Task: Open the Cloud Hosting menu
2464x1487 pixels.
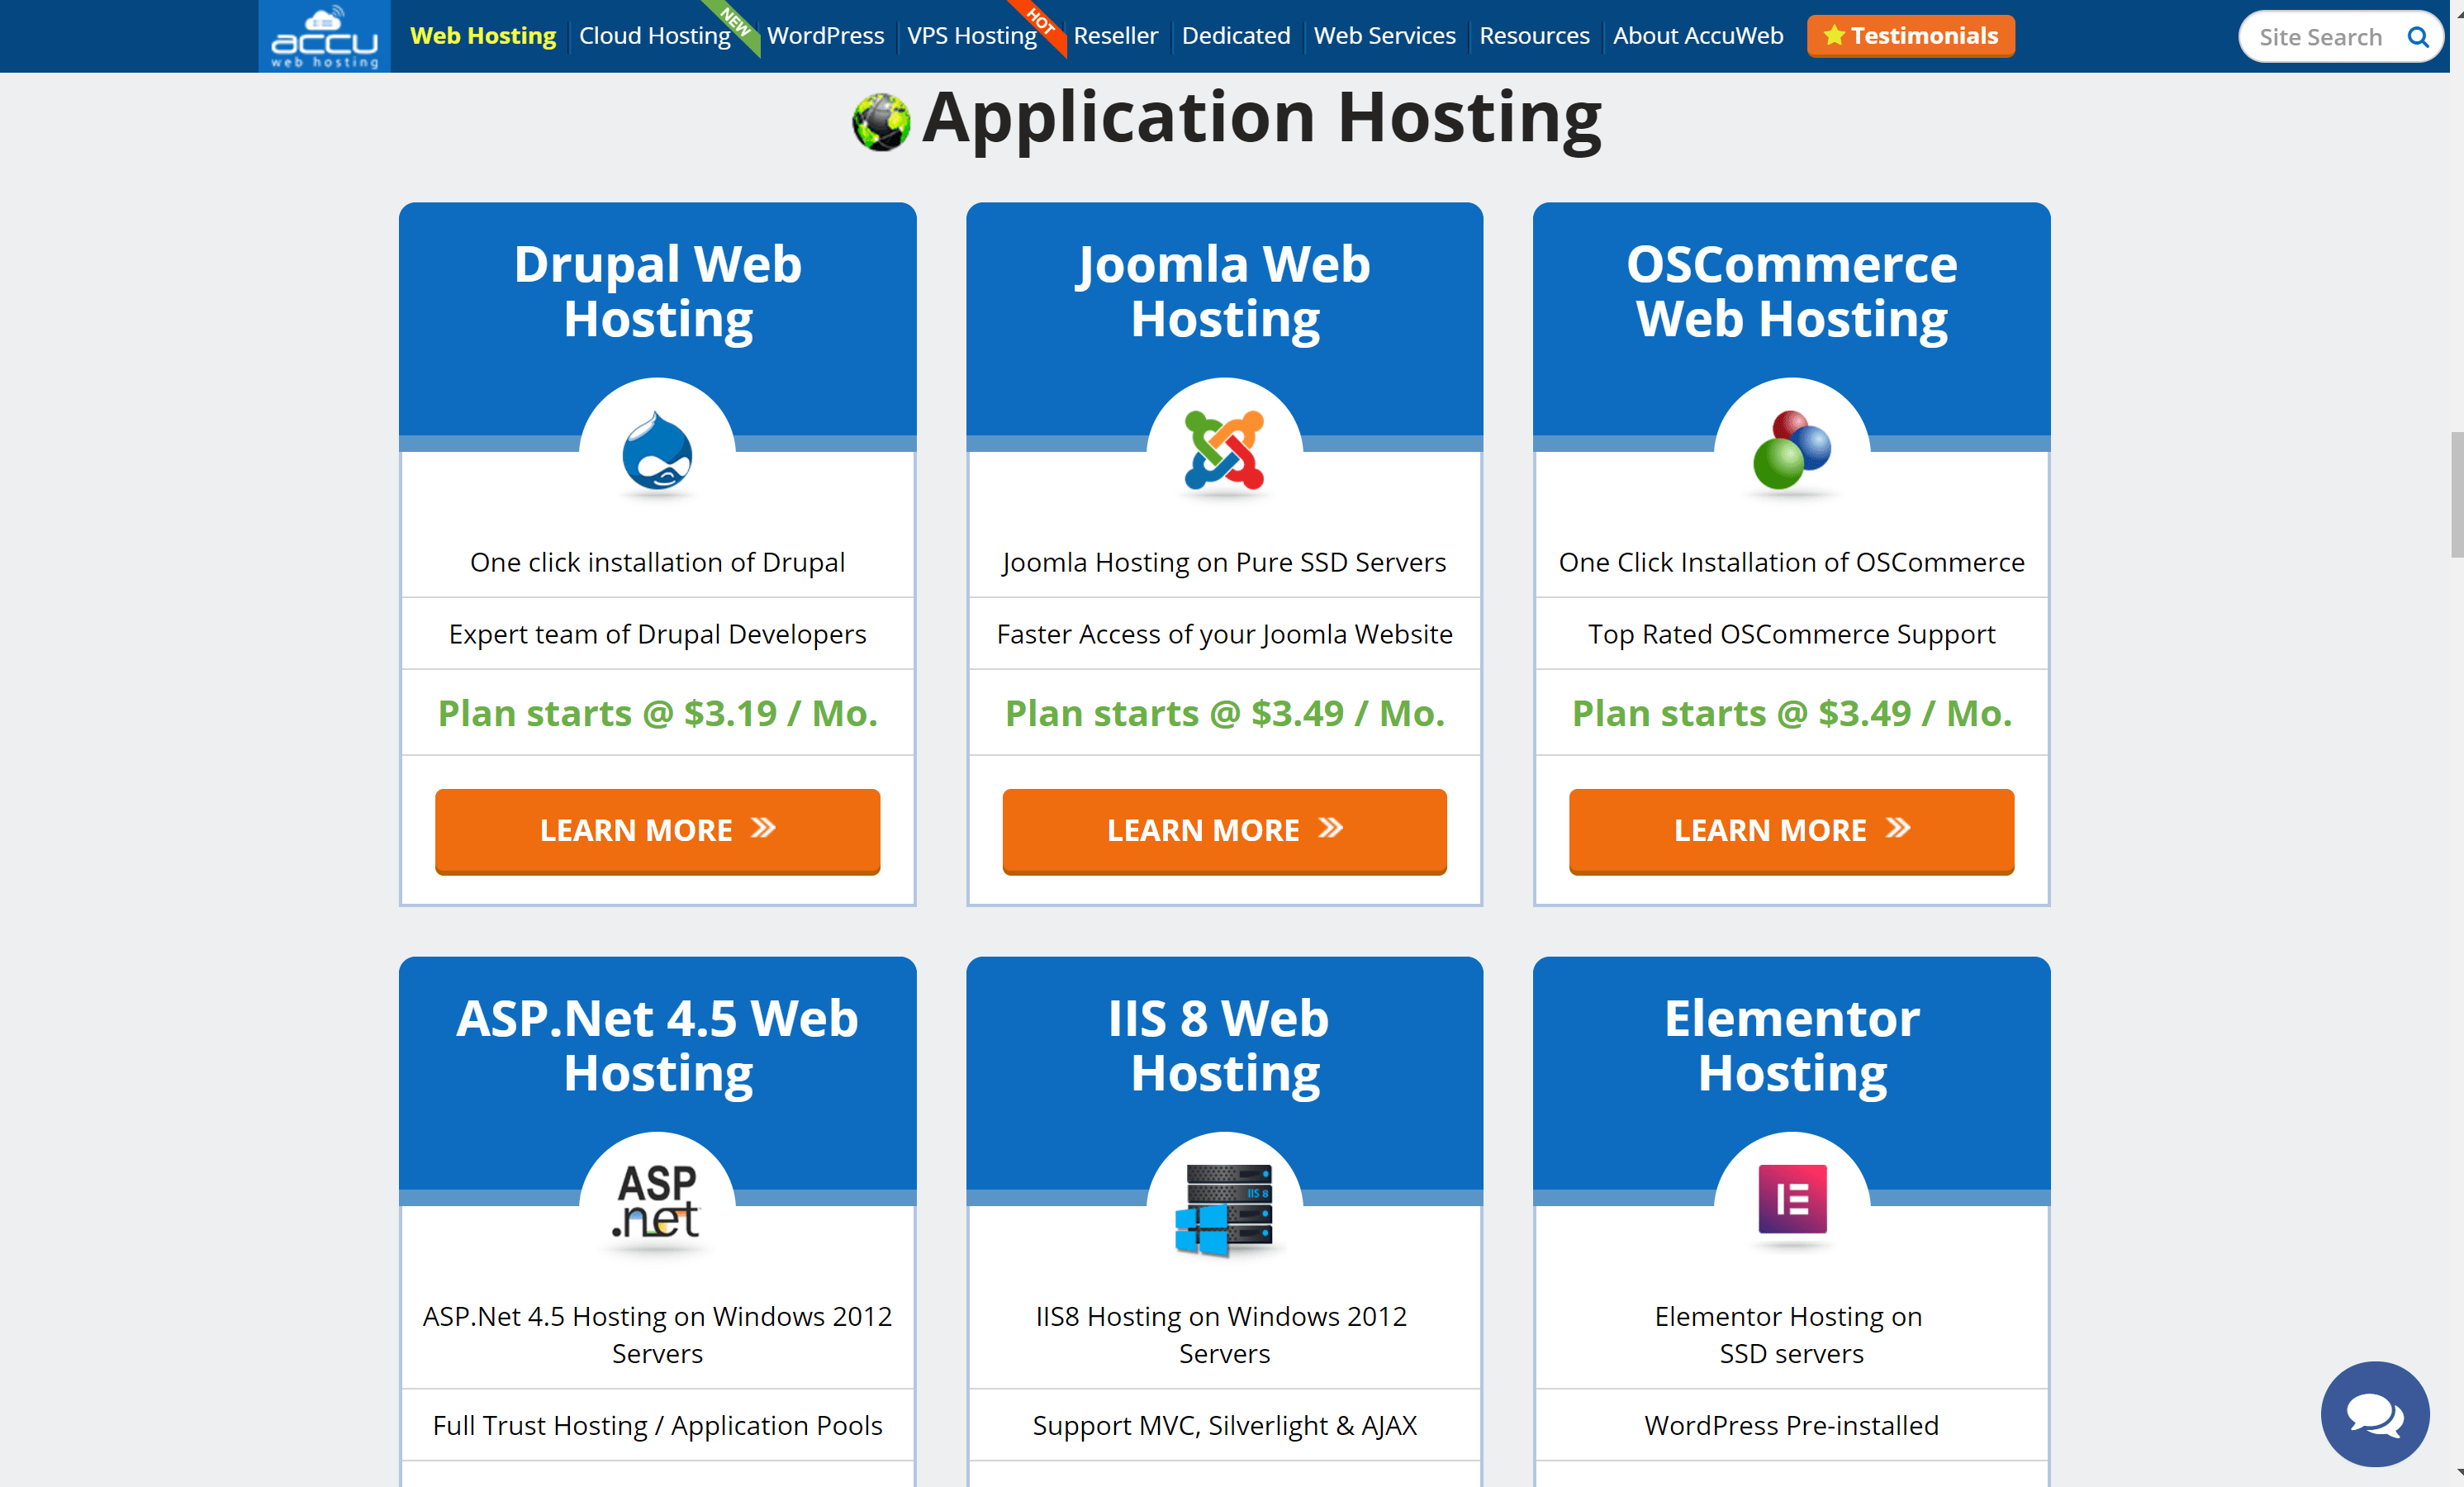Action: [x=655, y=36]
